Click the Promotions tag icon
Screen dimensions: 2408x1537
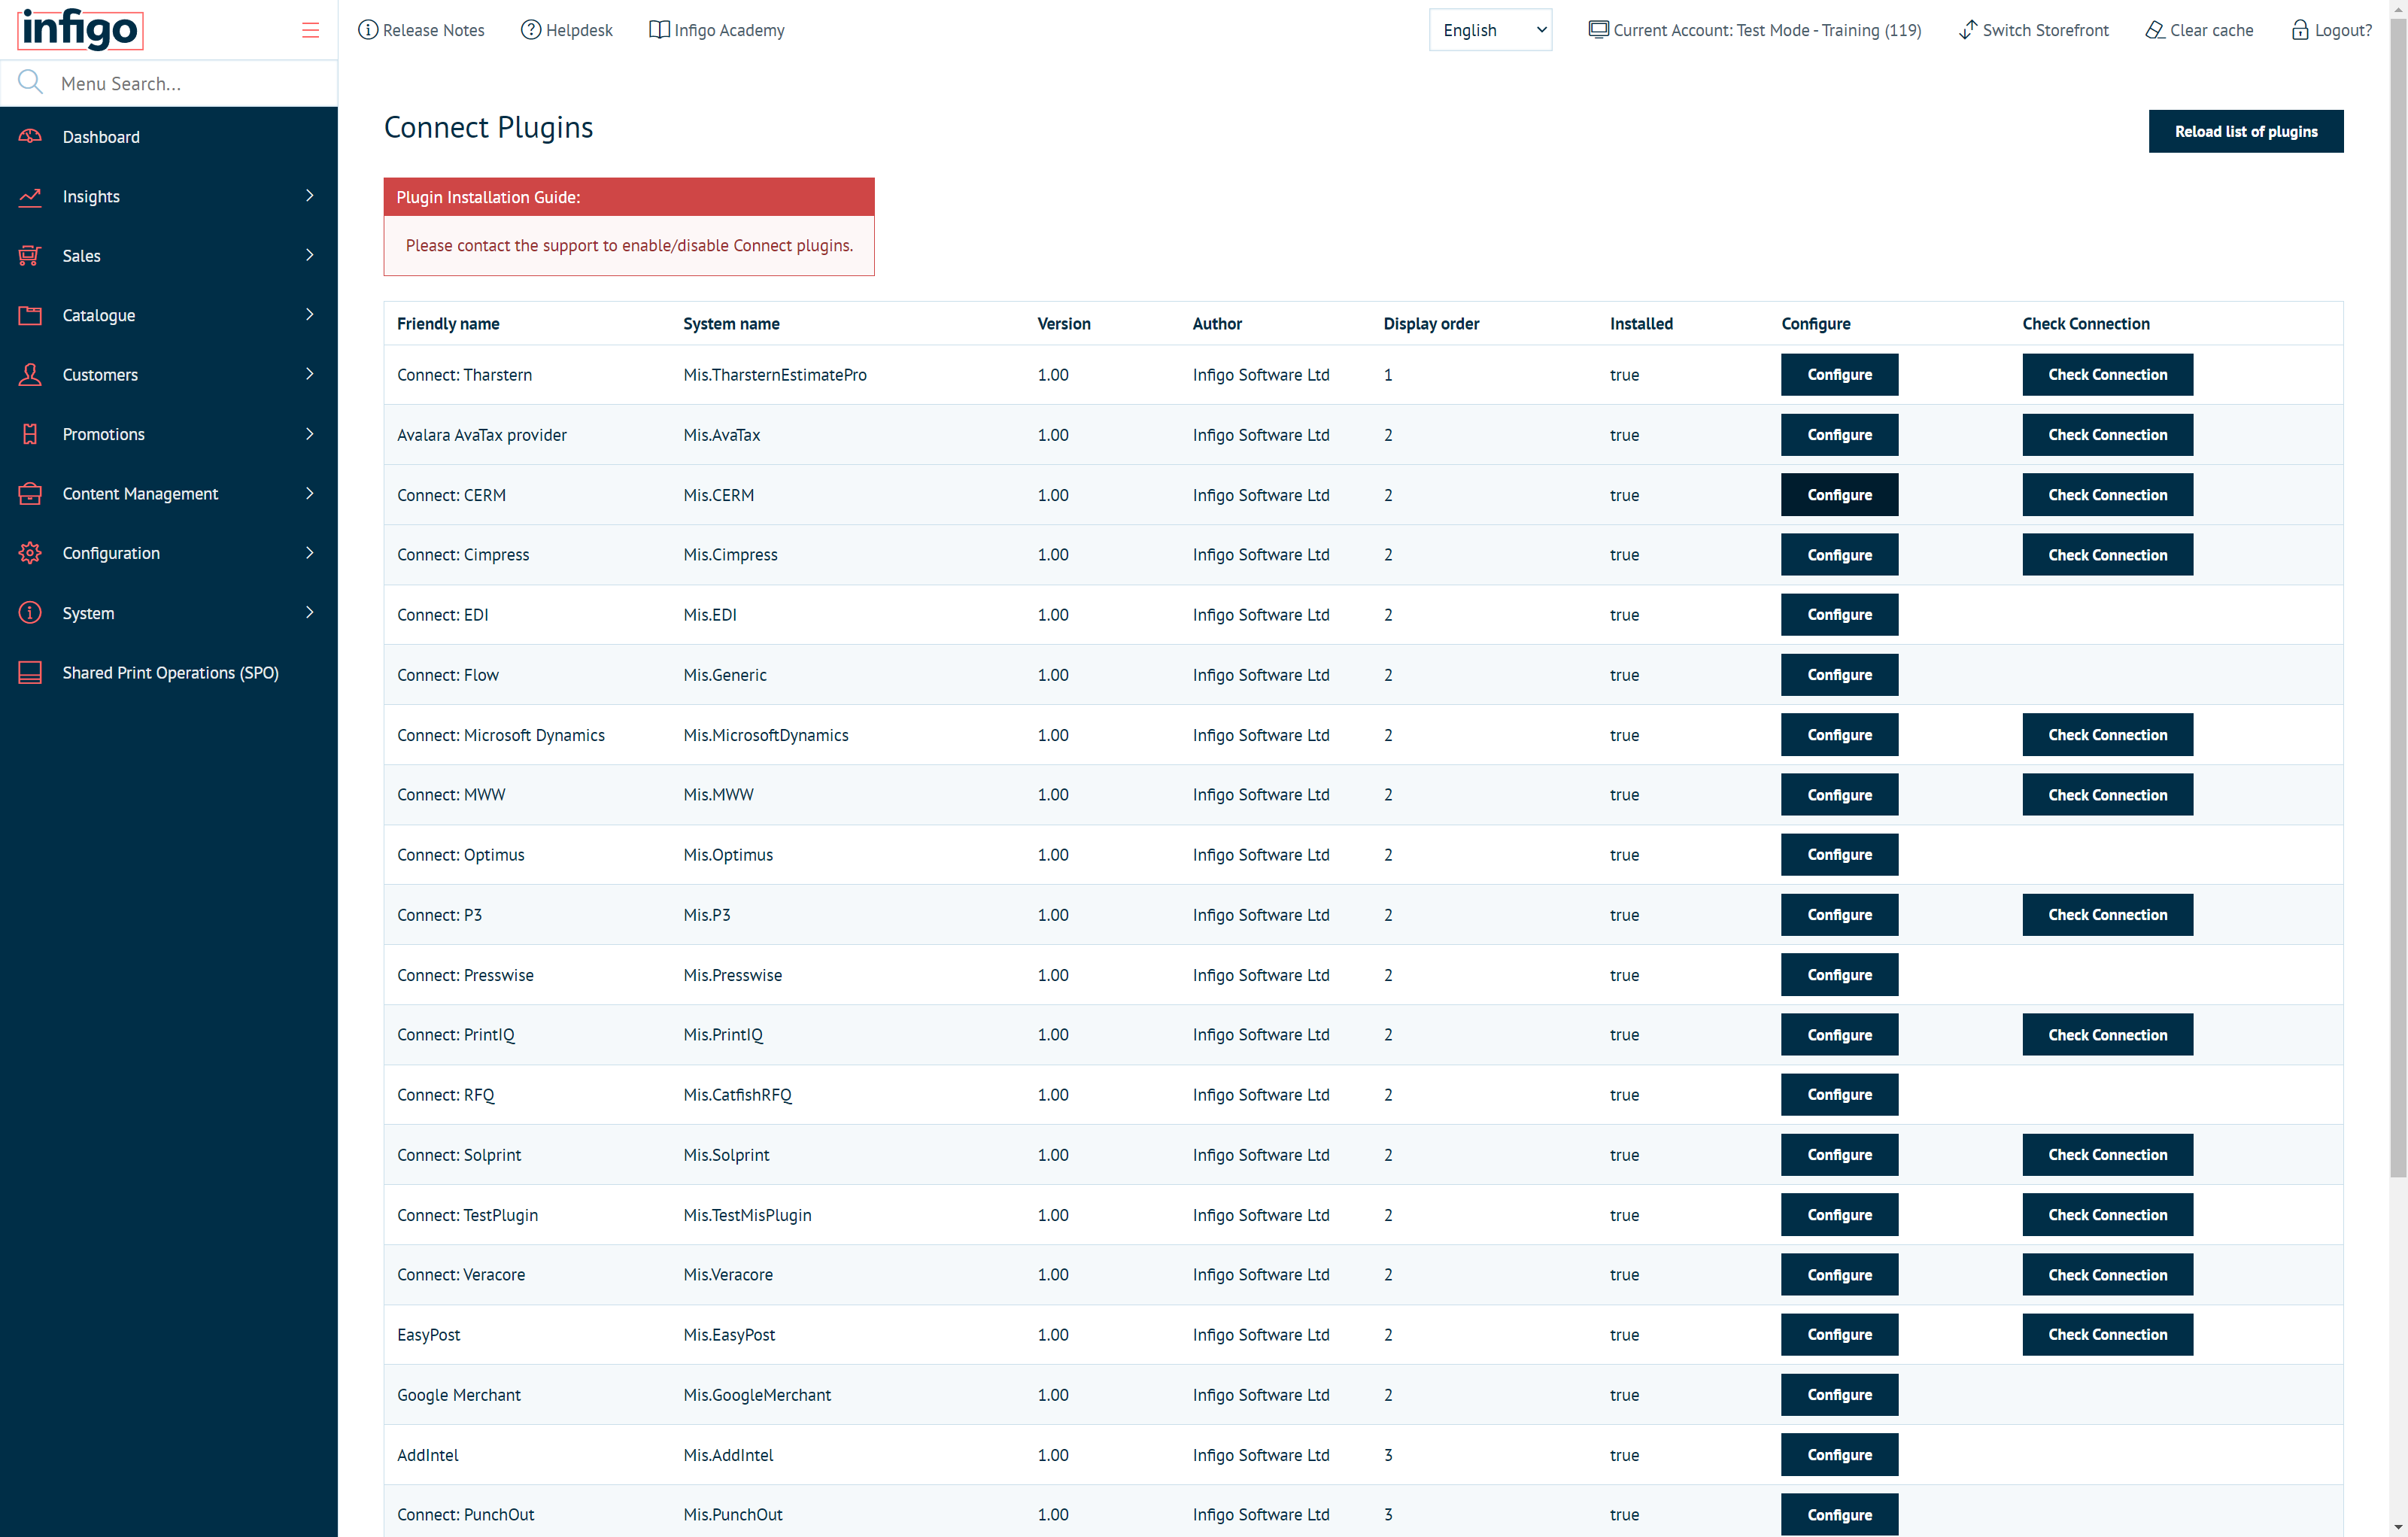coord(30,434)
